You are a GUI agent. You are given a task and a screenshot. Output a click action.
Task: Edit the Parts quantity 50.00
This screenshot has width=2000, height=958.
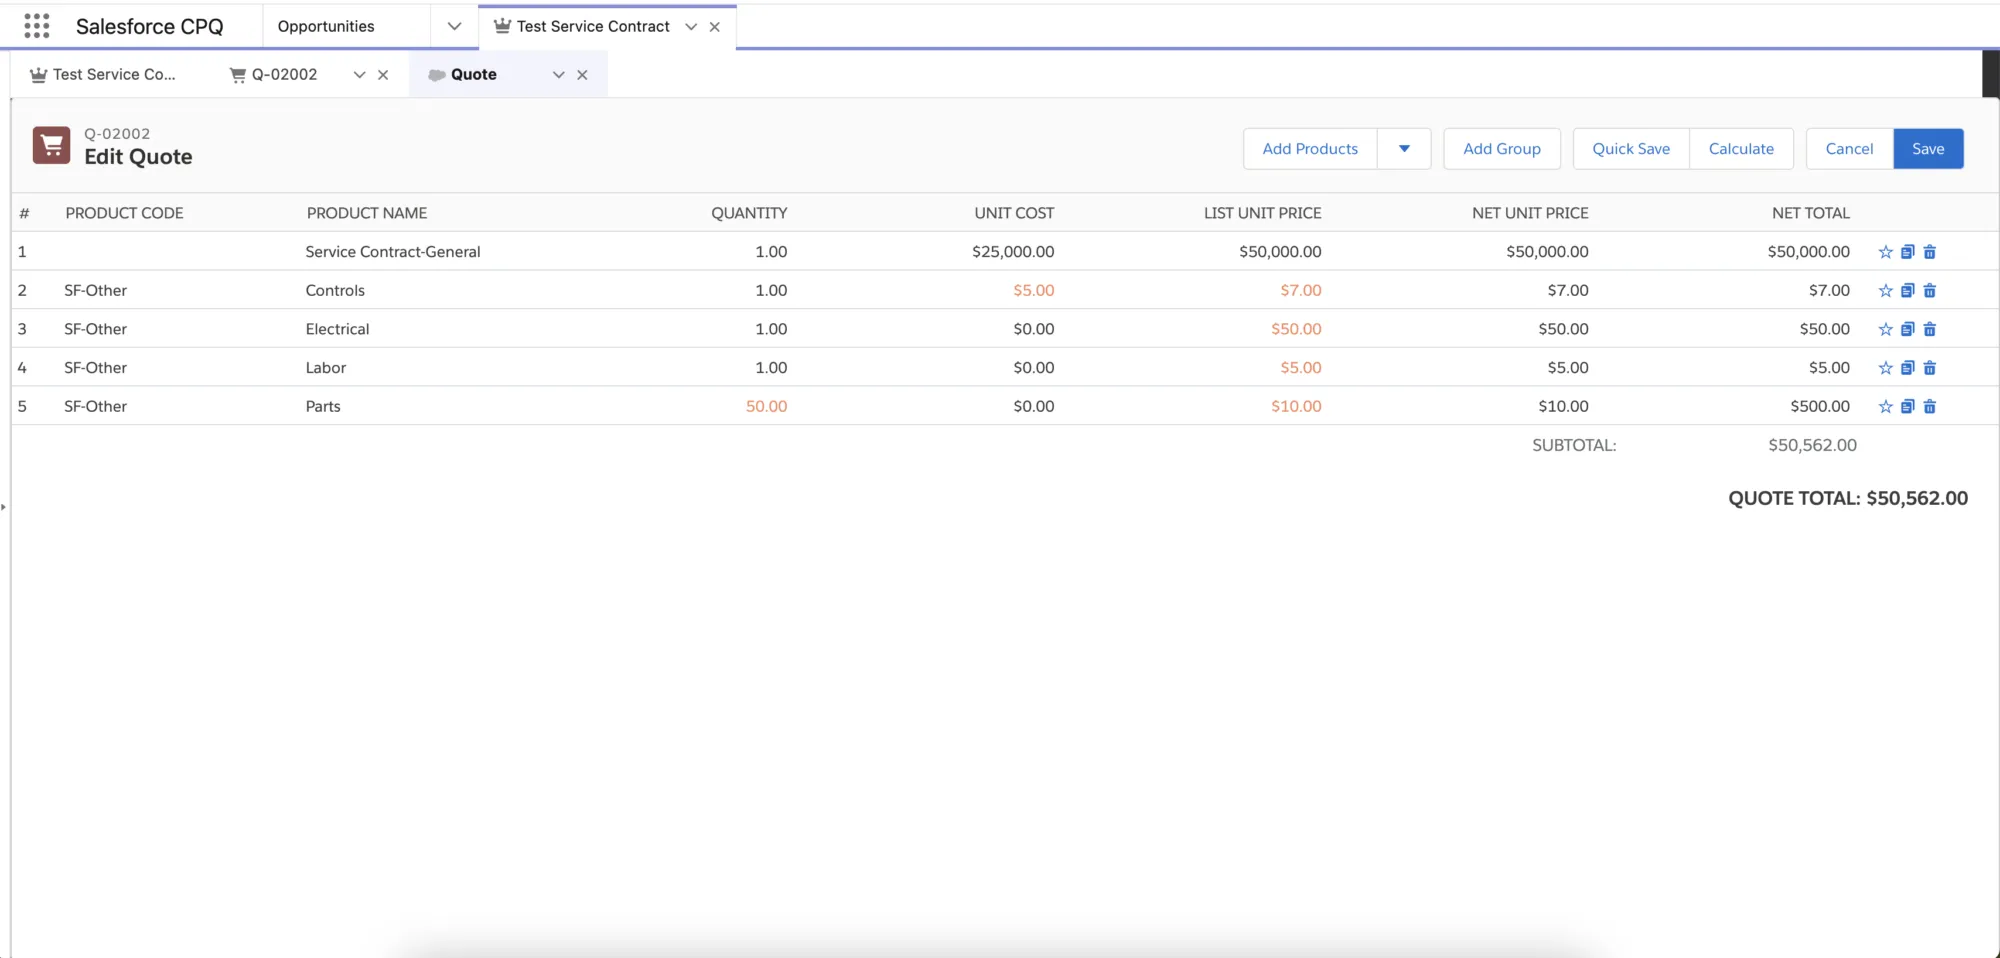click(767, 407)
